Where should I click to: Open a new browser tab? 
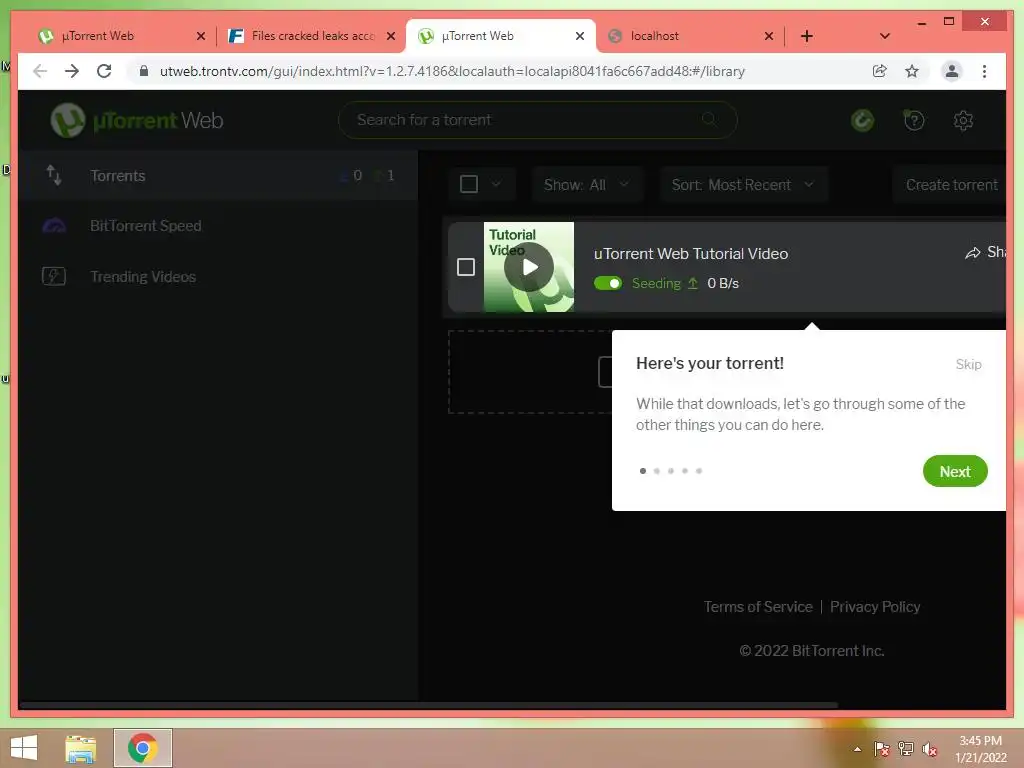coord(807,36)
